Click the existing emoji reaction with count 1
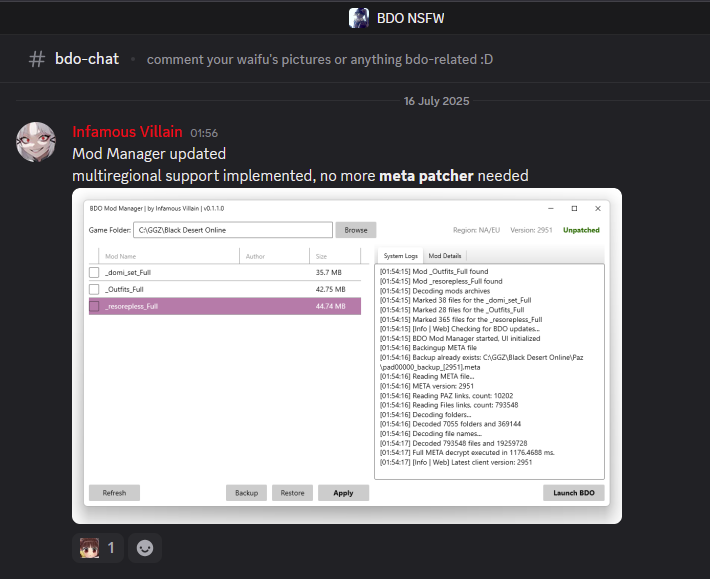Viewport: 710px width, 579px height. pyautogui.click(x=97, y=548)
